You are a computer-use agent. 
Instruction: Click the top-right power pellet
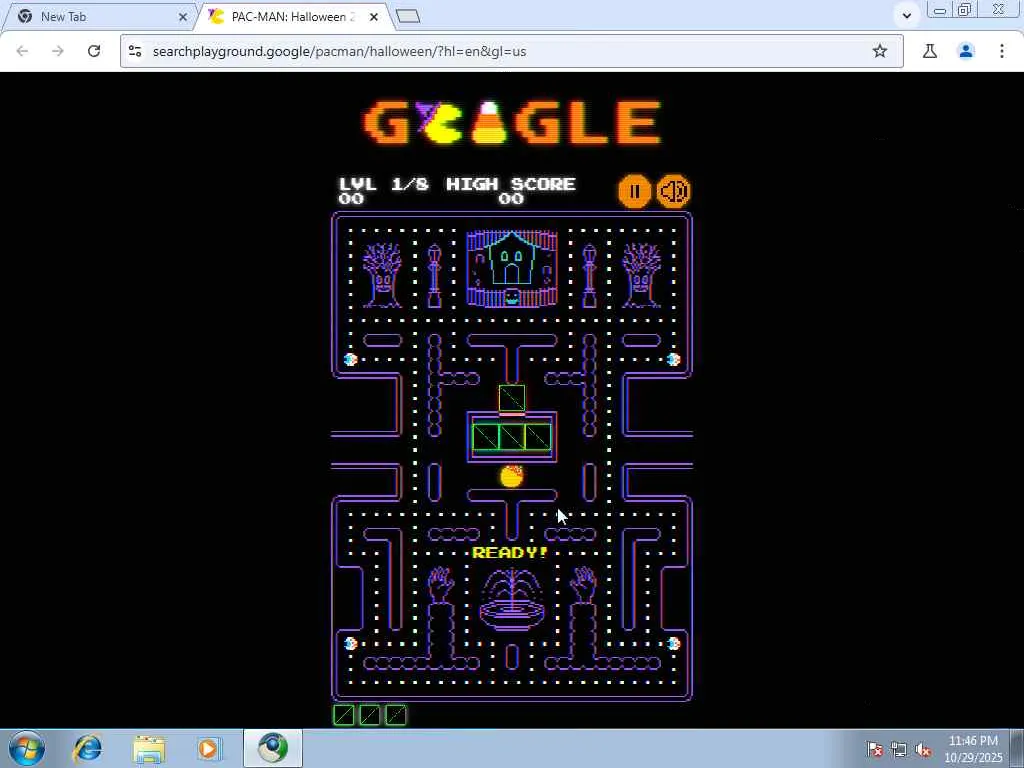coord(673,359)
